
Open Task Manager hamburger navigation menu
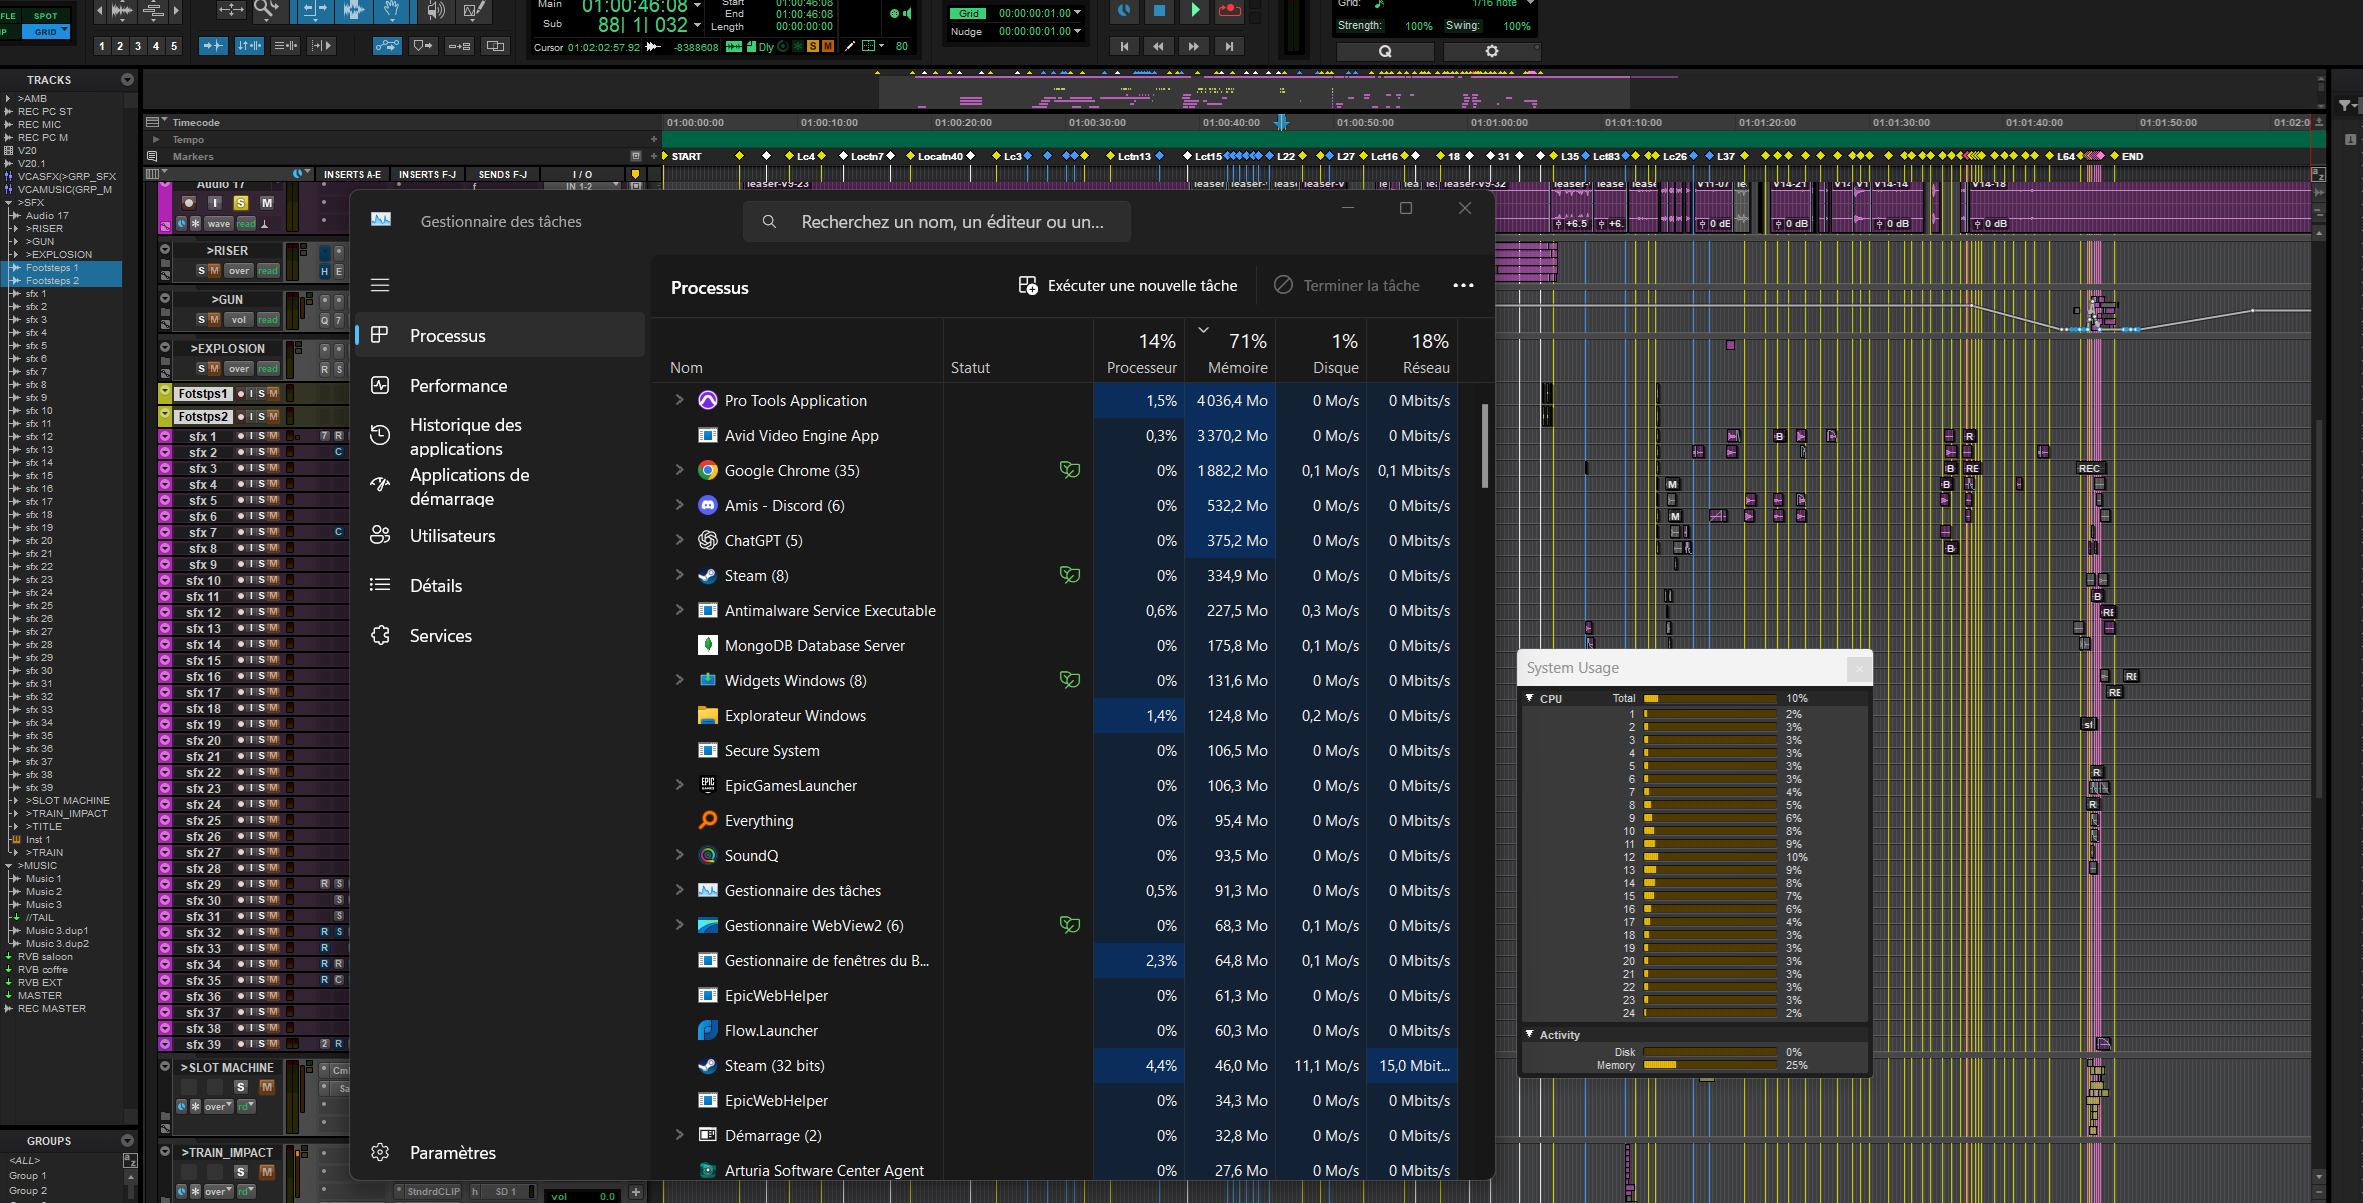tap(380, 286)
